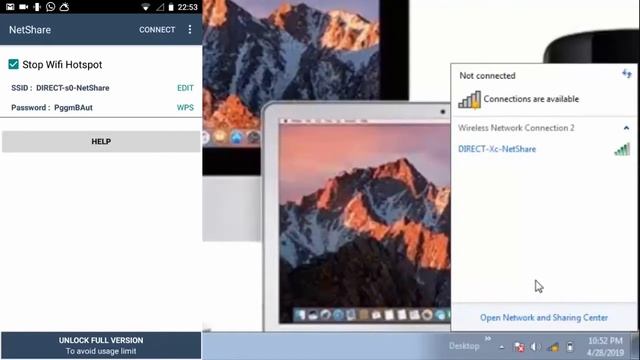This screenshot has height=360, width=640.
Task: Click red X flag tray icon
Action: 519,347
